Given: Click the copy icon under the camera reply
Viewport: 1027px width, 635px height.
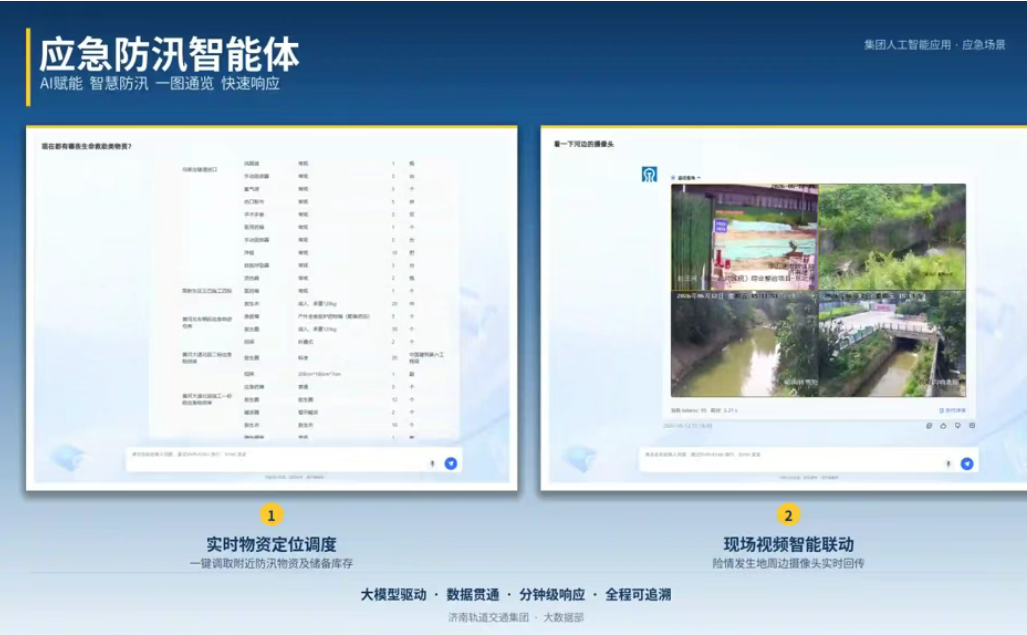Looking at the screenshot, I should [x=929, y=426].
